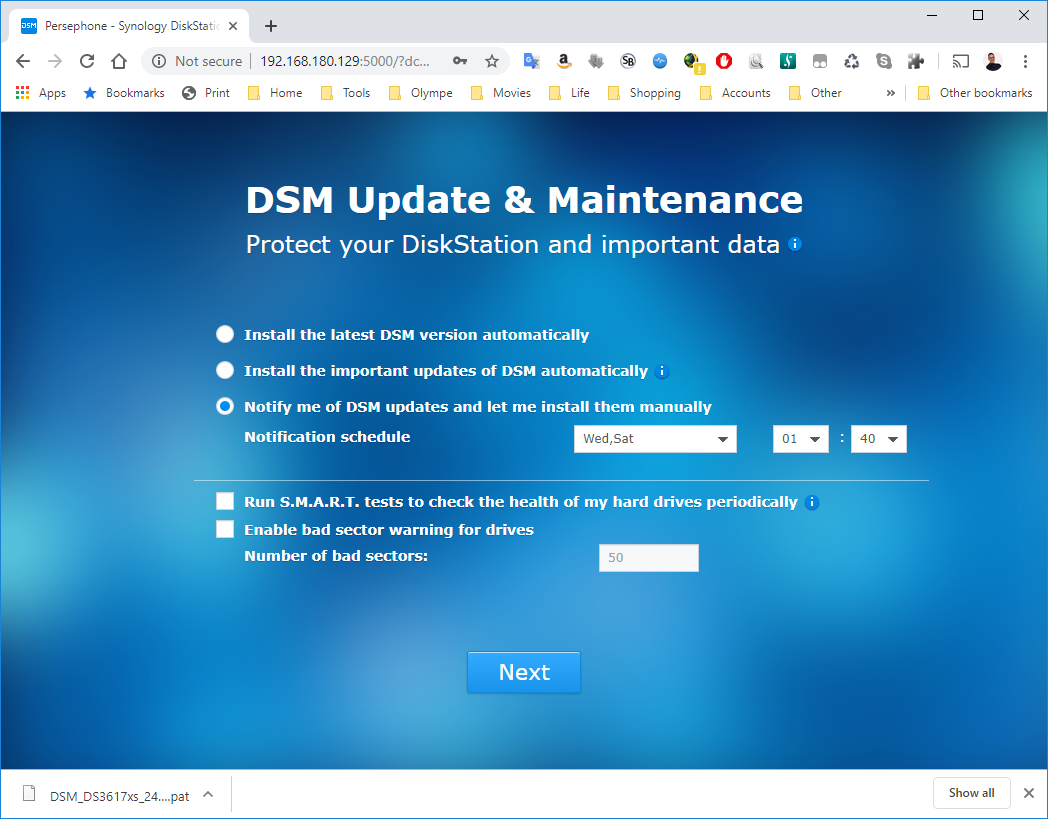Select Notify me of DSM updates manually option

(x=225, y=406)
